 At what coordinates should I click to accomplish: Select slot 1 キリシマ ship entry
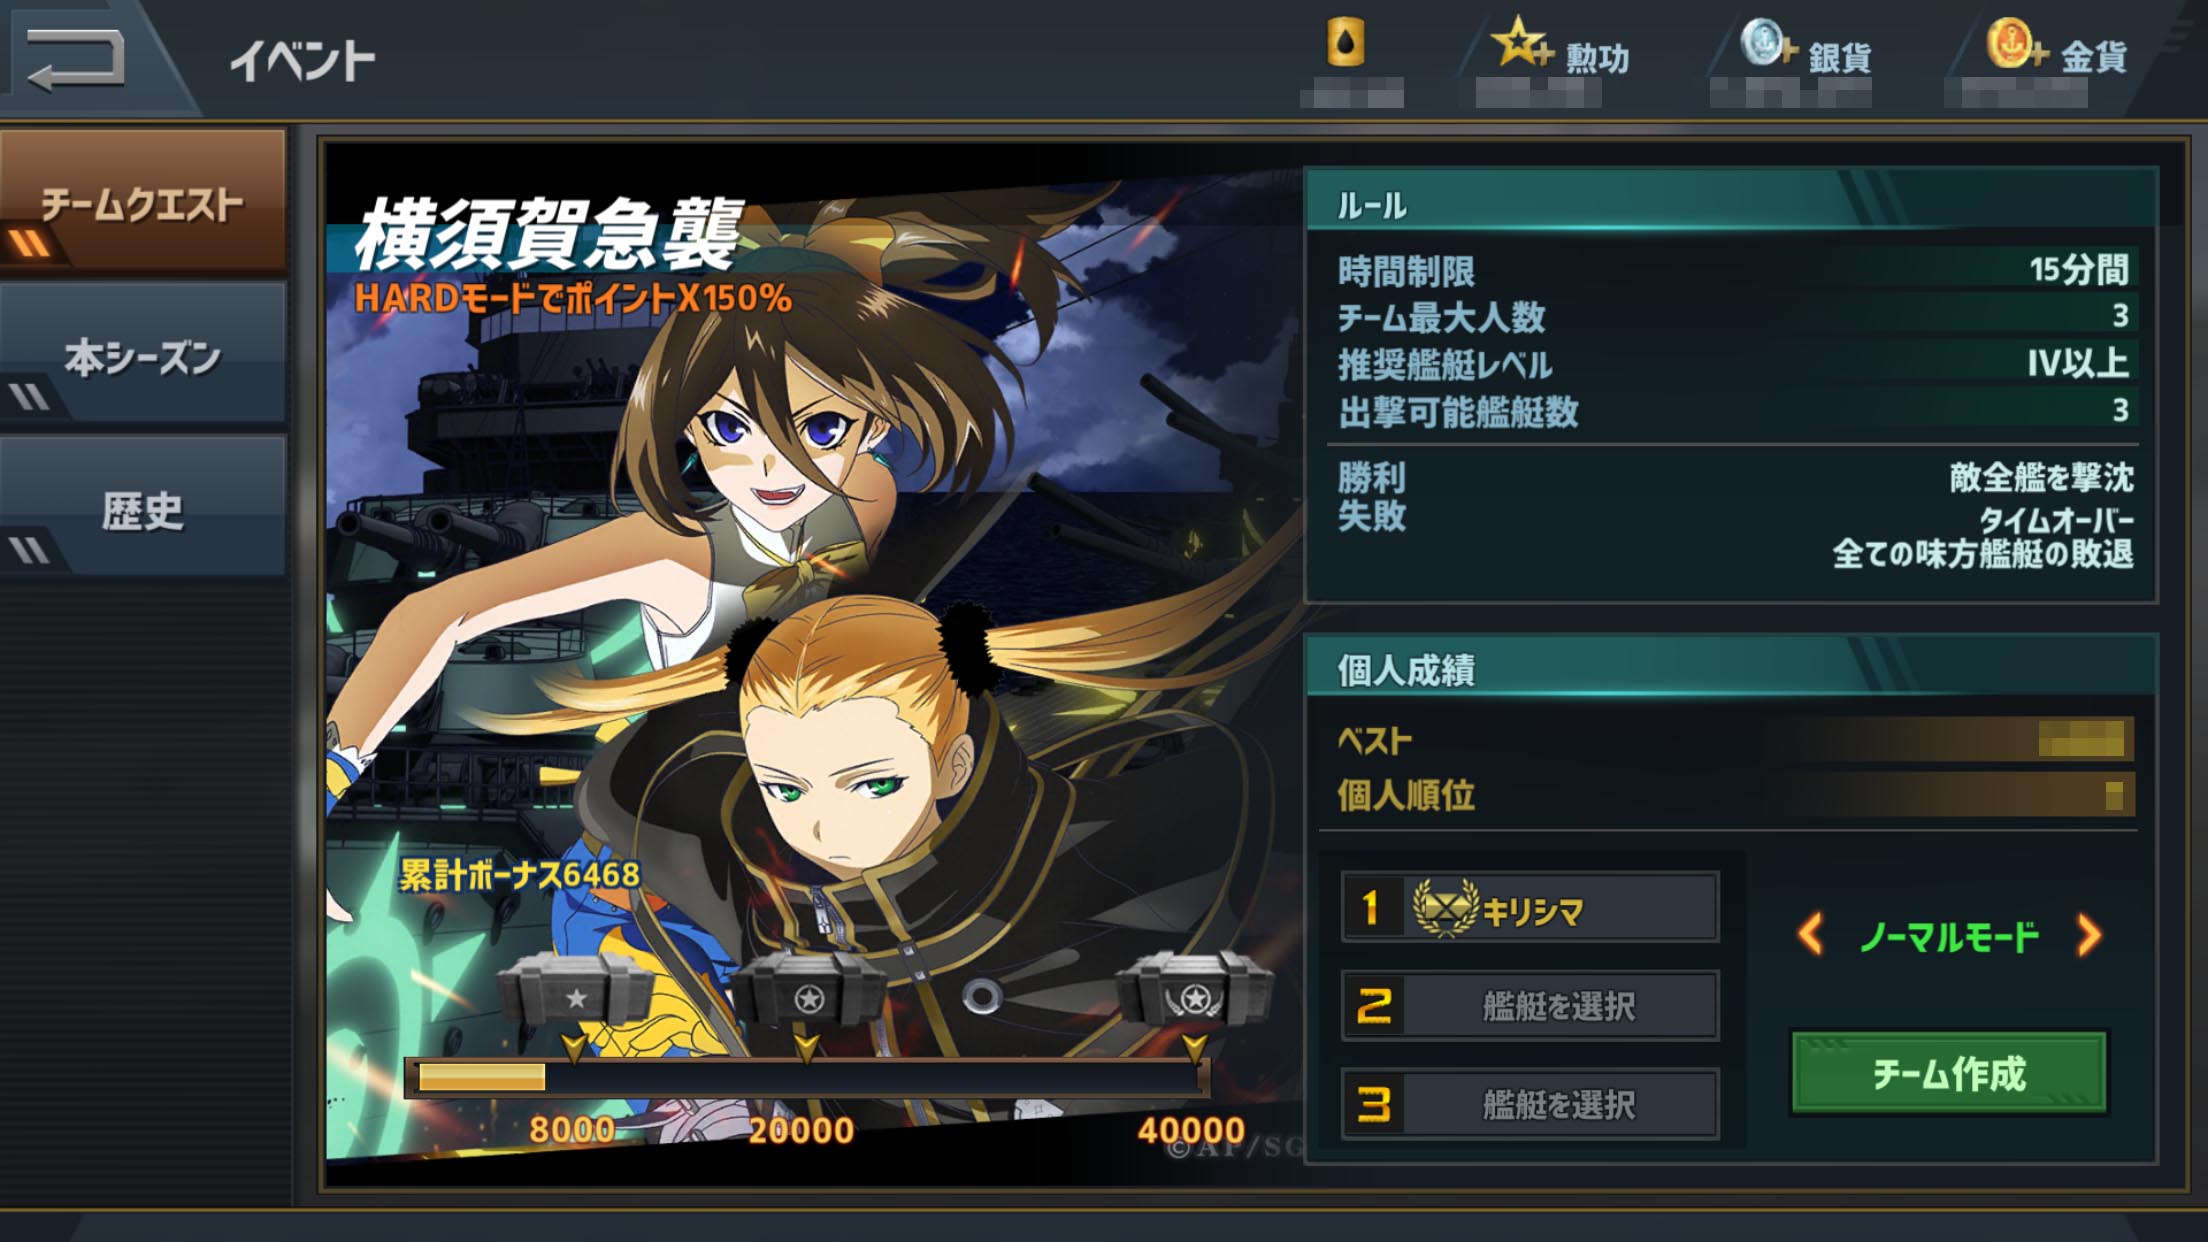pos(1530,907)
